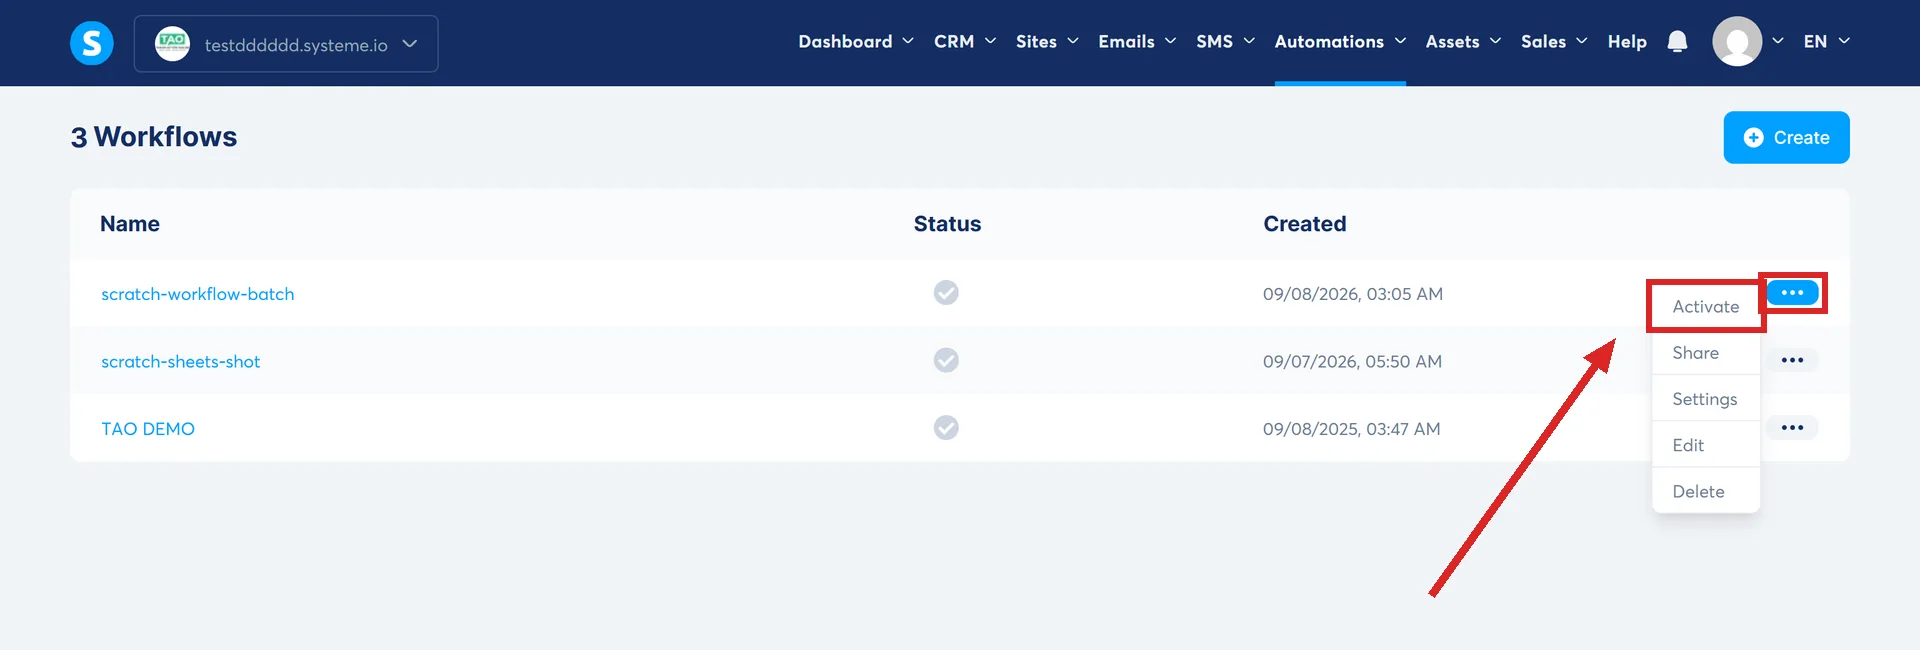
Task: Click the chevron beside the profile avatar
Action: click(x=1777, y=41)
